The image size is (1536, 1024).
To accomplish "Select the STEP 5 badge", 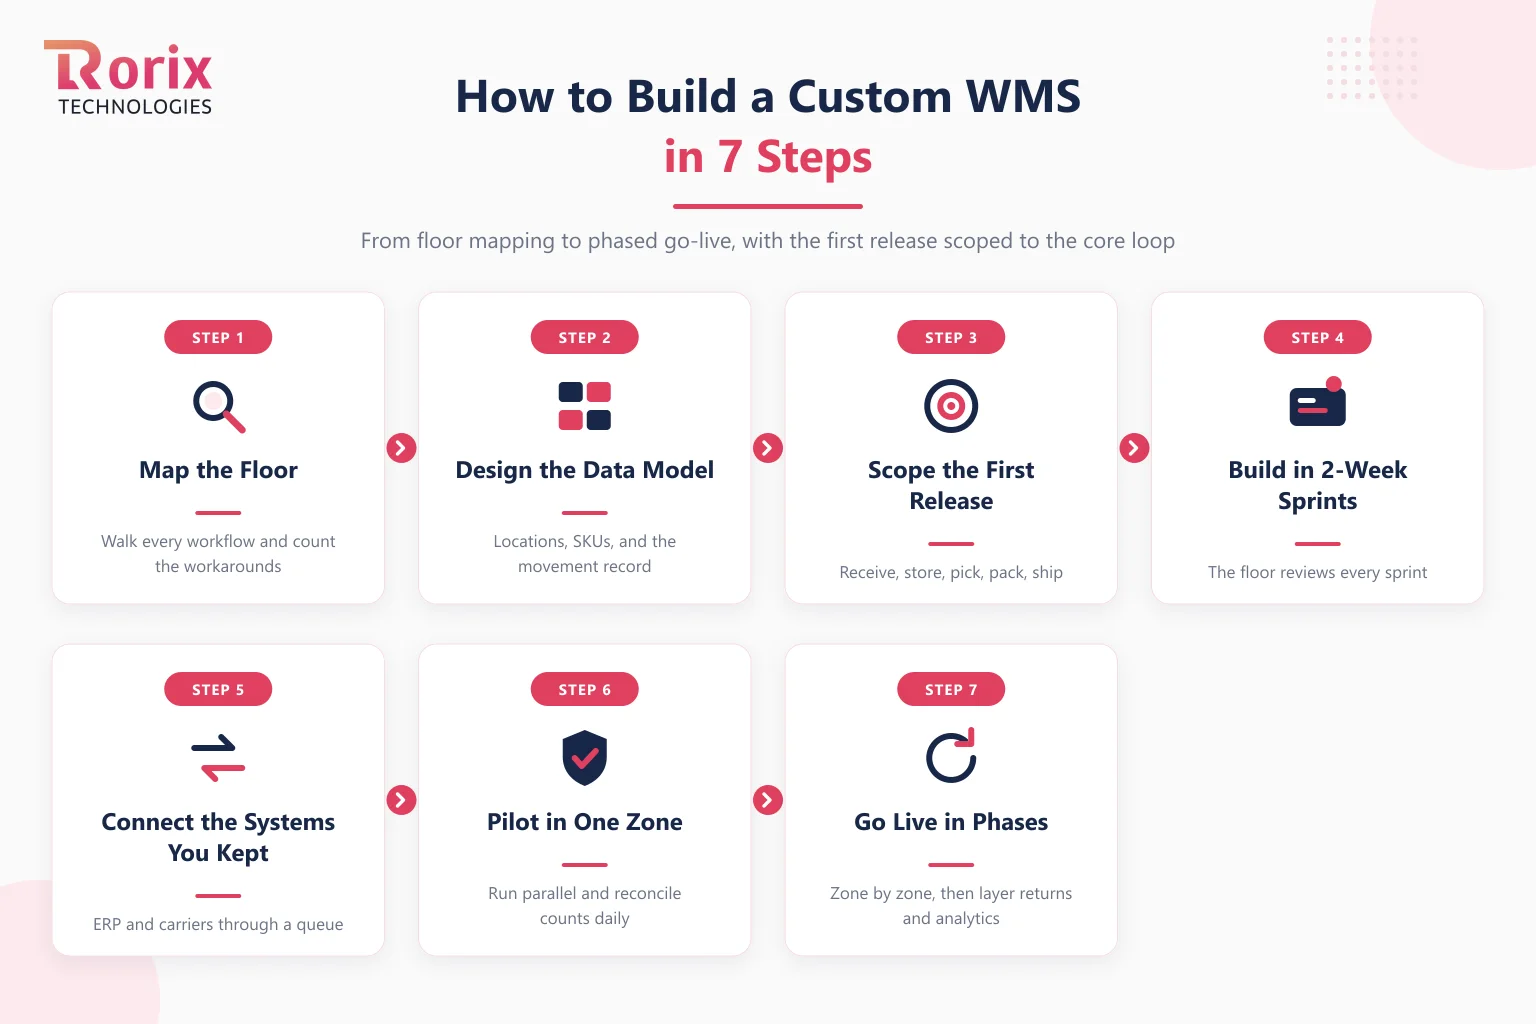I will (218, 689).
